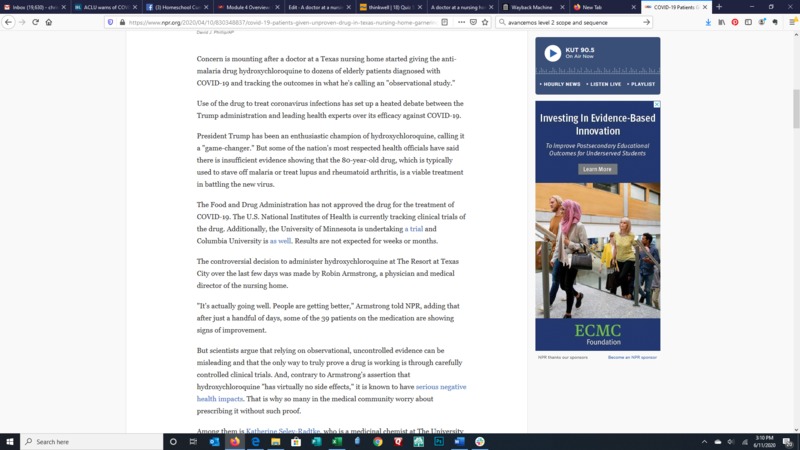The width and height of the screenshot is (800, 450).
Task: Open Windows Start menu
Action: point(10,441)
